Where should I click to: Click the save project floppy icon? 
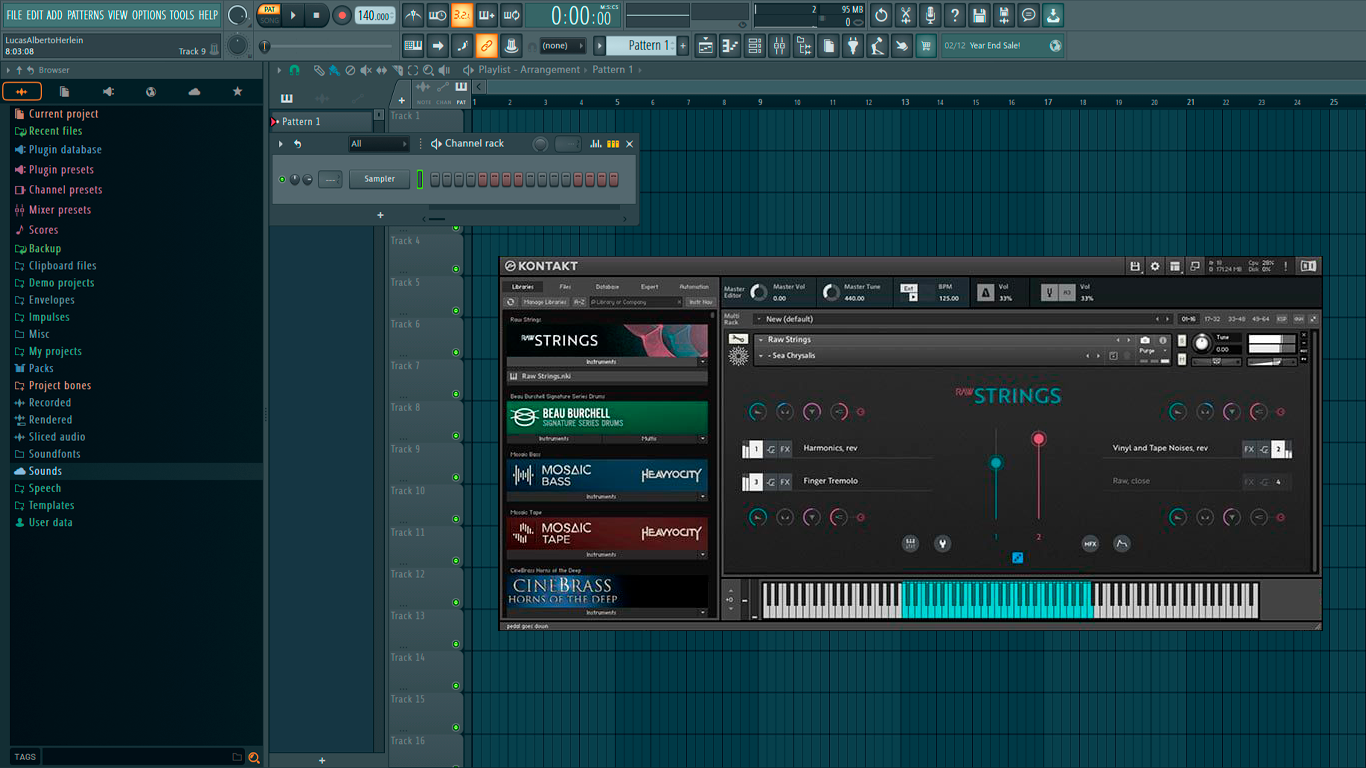[979, 15]
